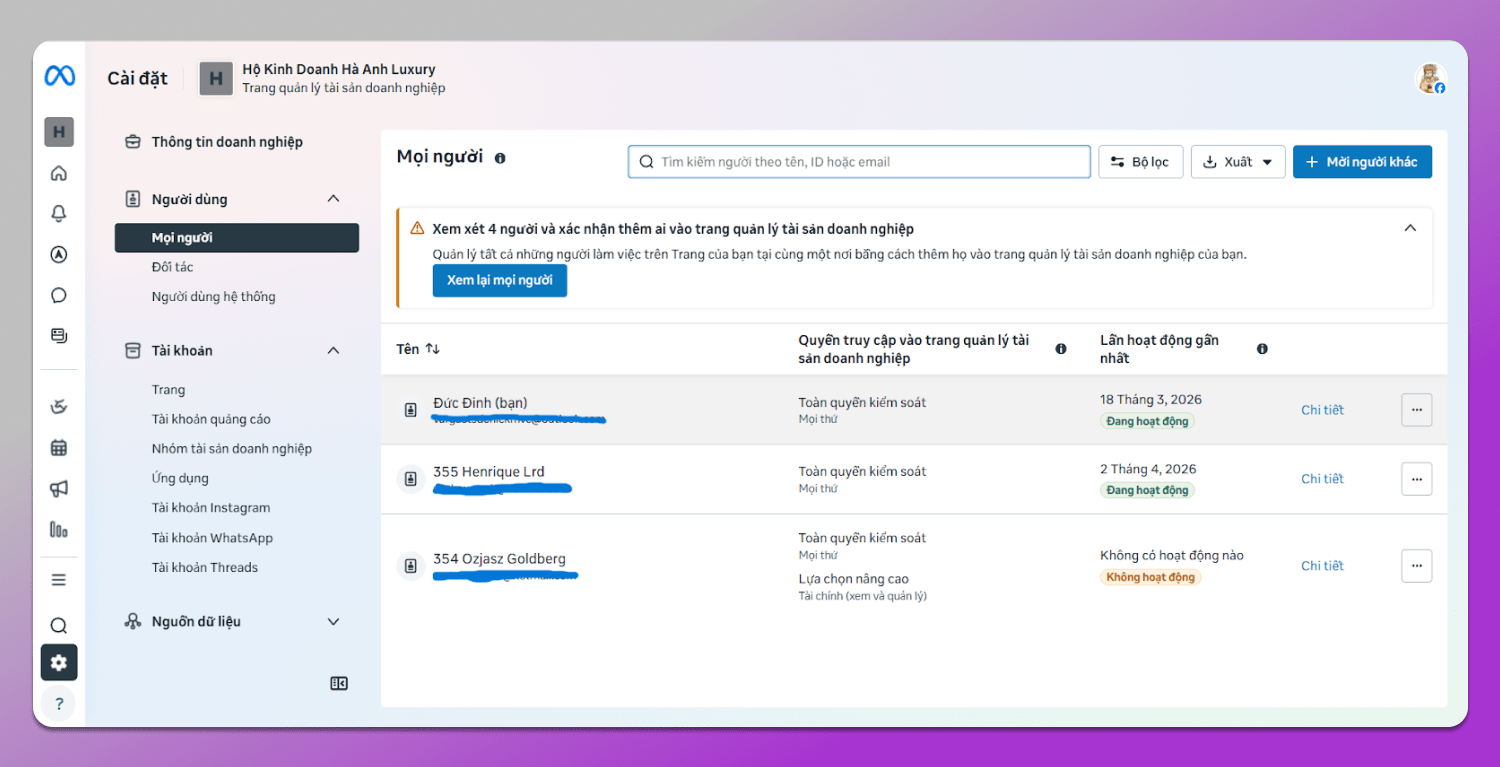
Task: Open Tài khoản quảng cáo menu item
Action: point(211,419)
